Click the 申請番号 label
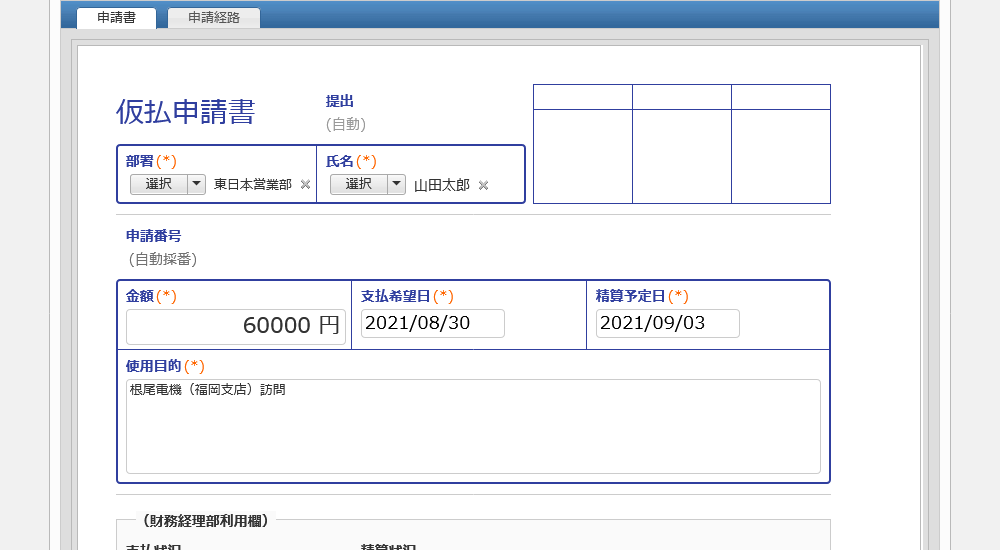The width and height of the screenshot is (1000, 550). pyautogui.click(x=153, y=236)
